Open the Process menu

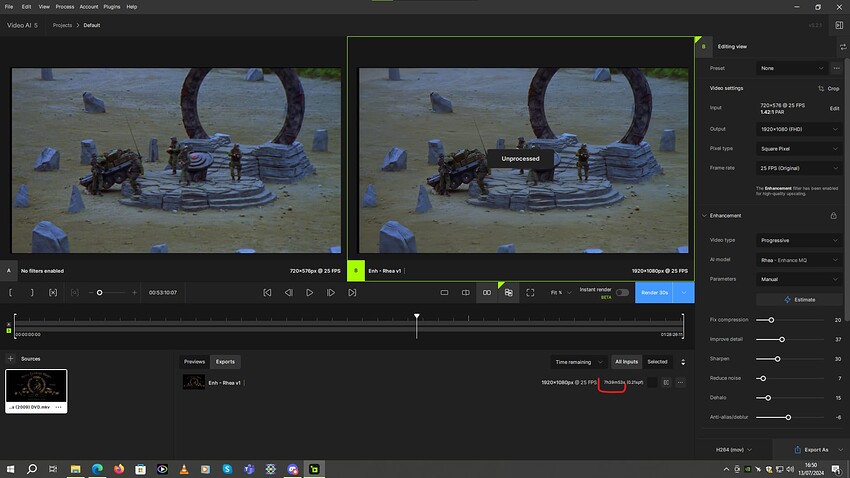coord(65,6)
